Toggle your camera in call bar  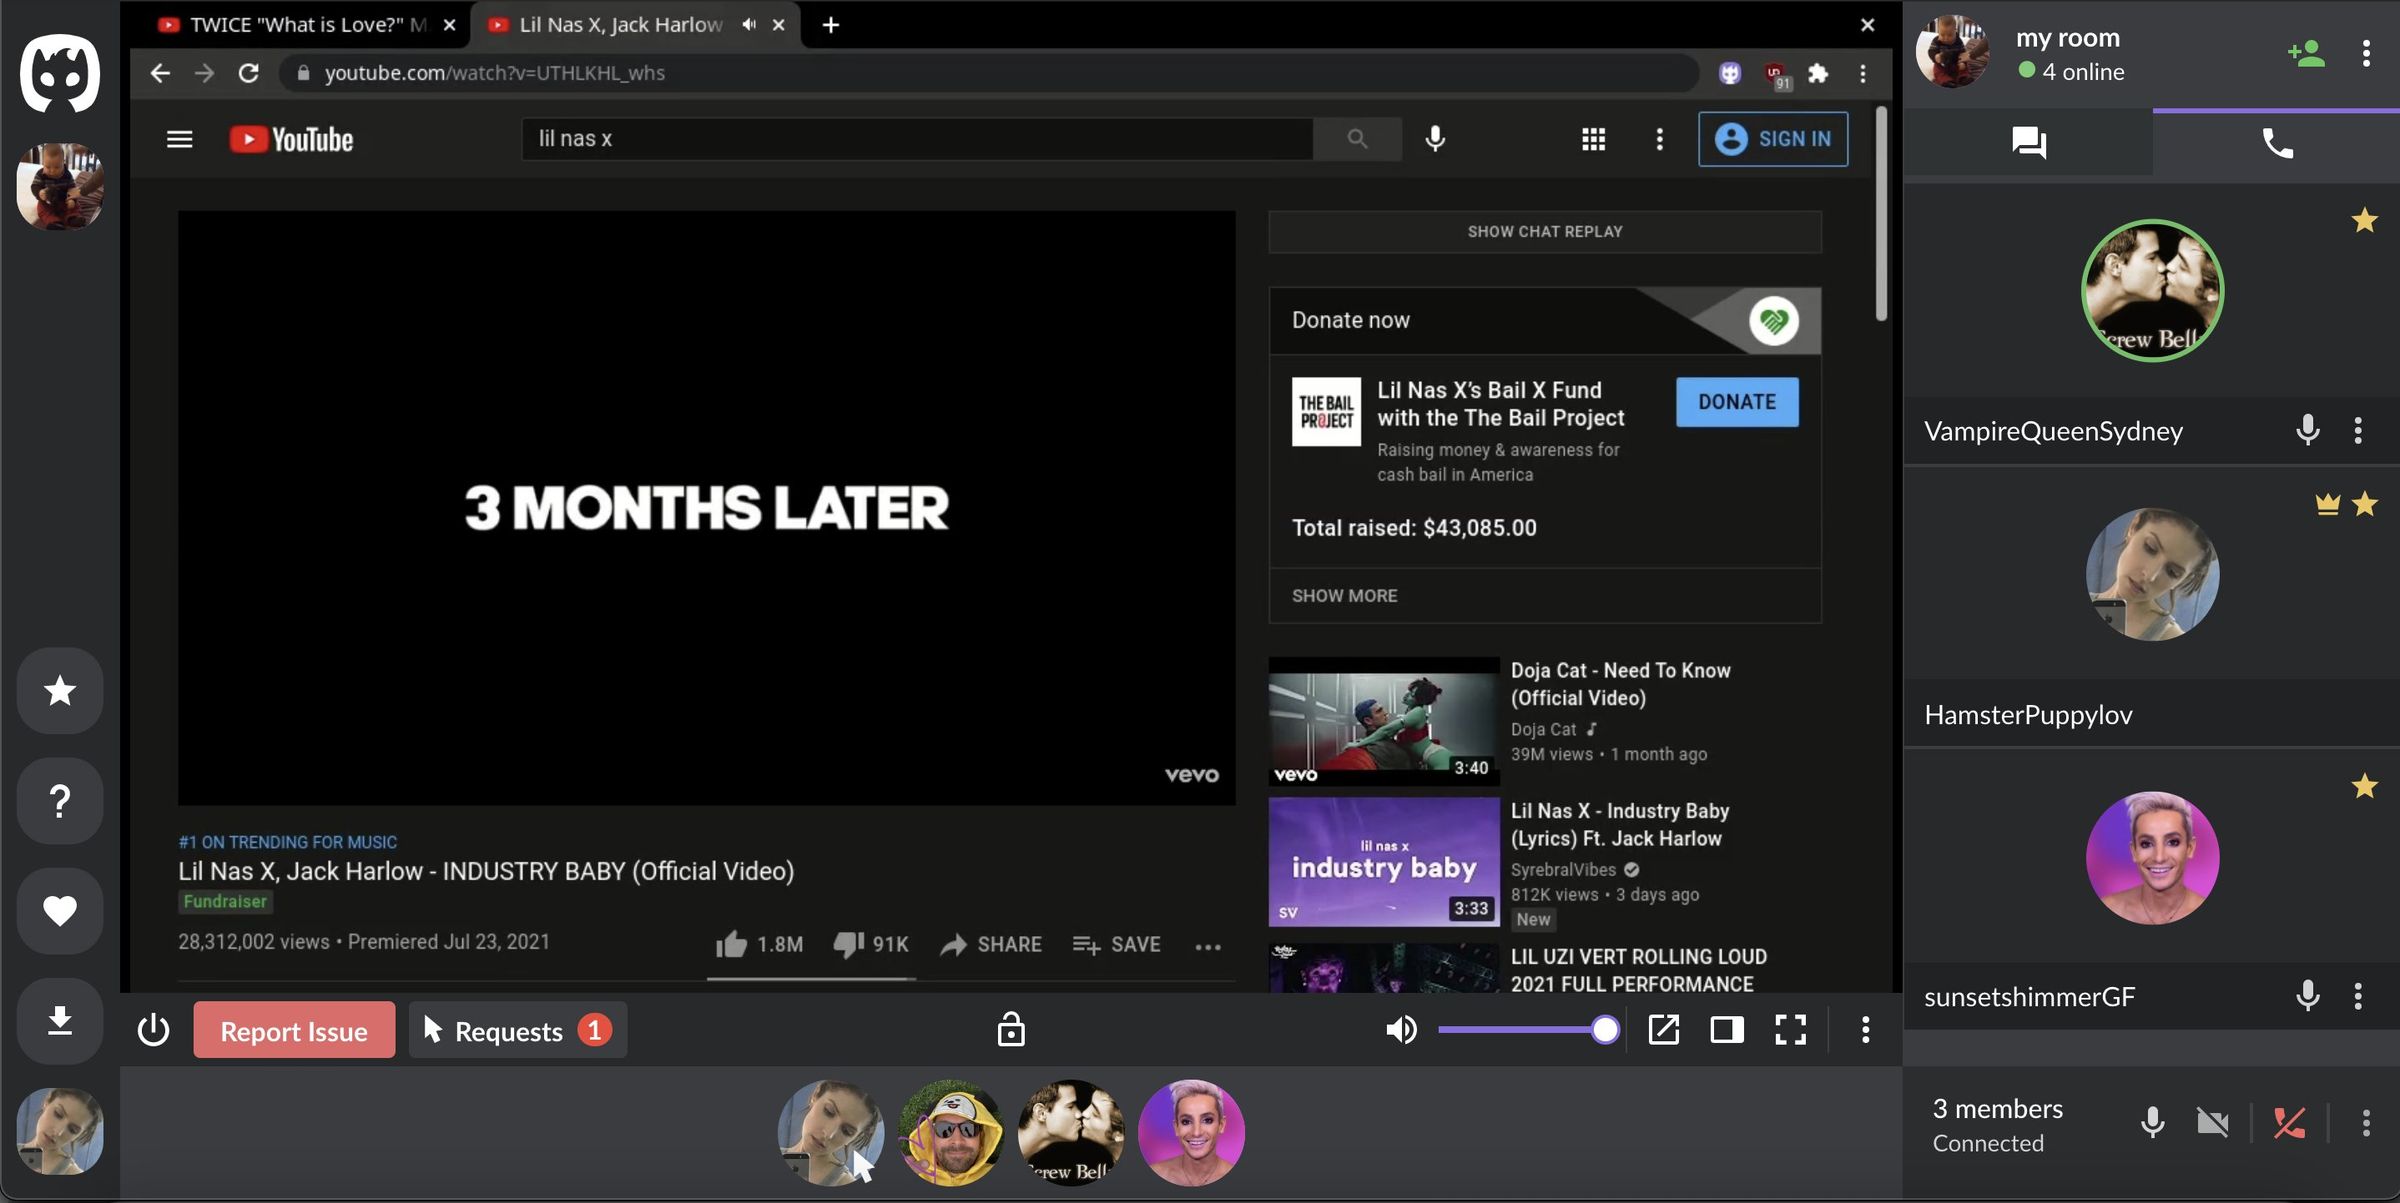click(x=2213, y=1123)
